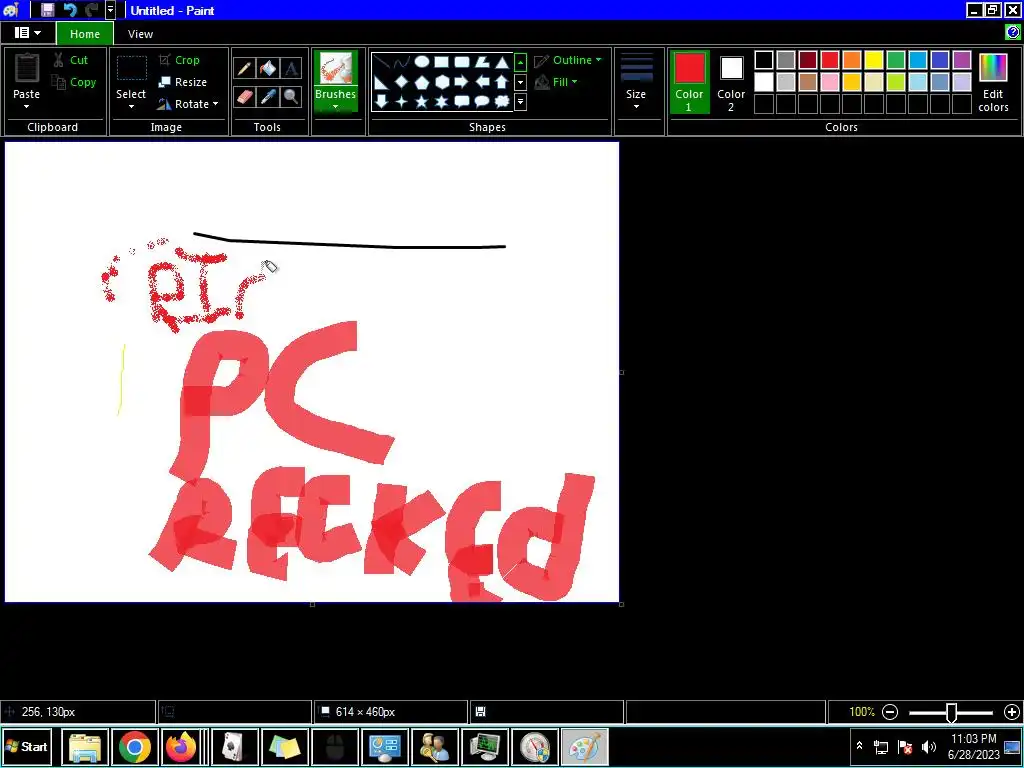This screenshot has width=1024, height=768.
Task: Open the Paint main menu button
Action: pyautogui.click(x=27, y=33)
